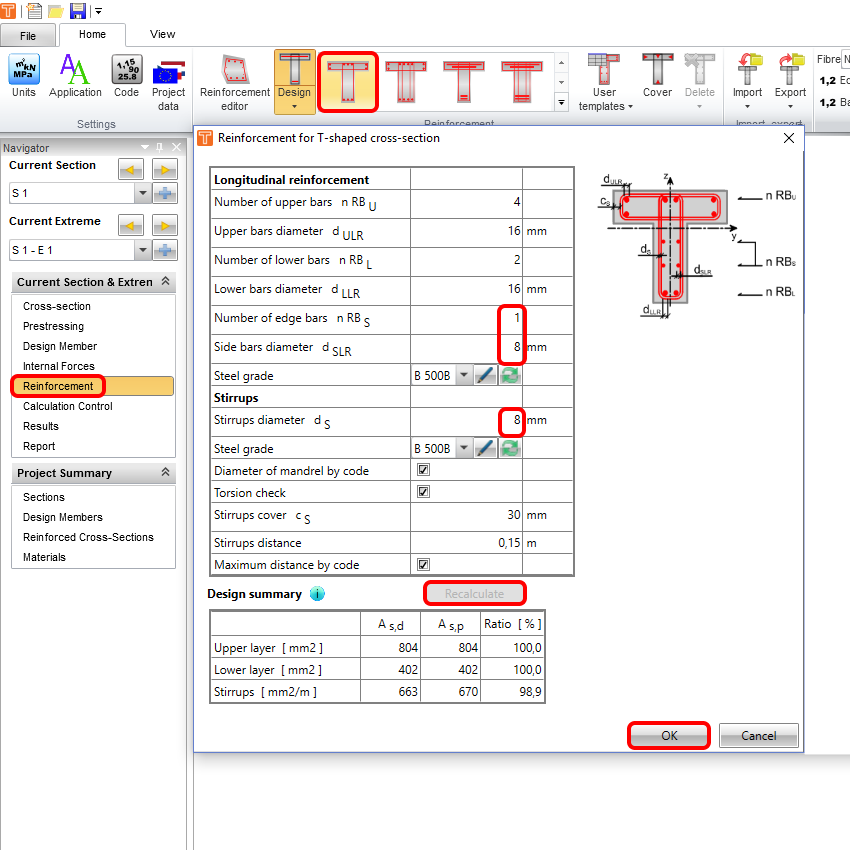This screenshot has width=850, height=850.
Task: Click the design summary info icon
Action: click(x=317, y=594)
